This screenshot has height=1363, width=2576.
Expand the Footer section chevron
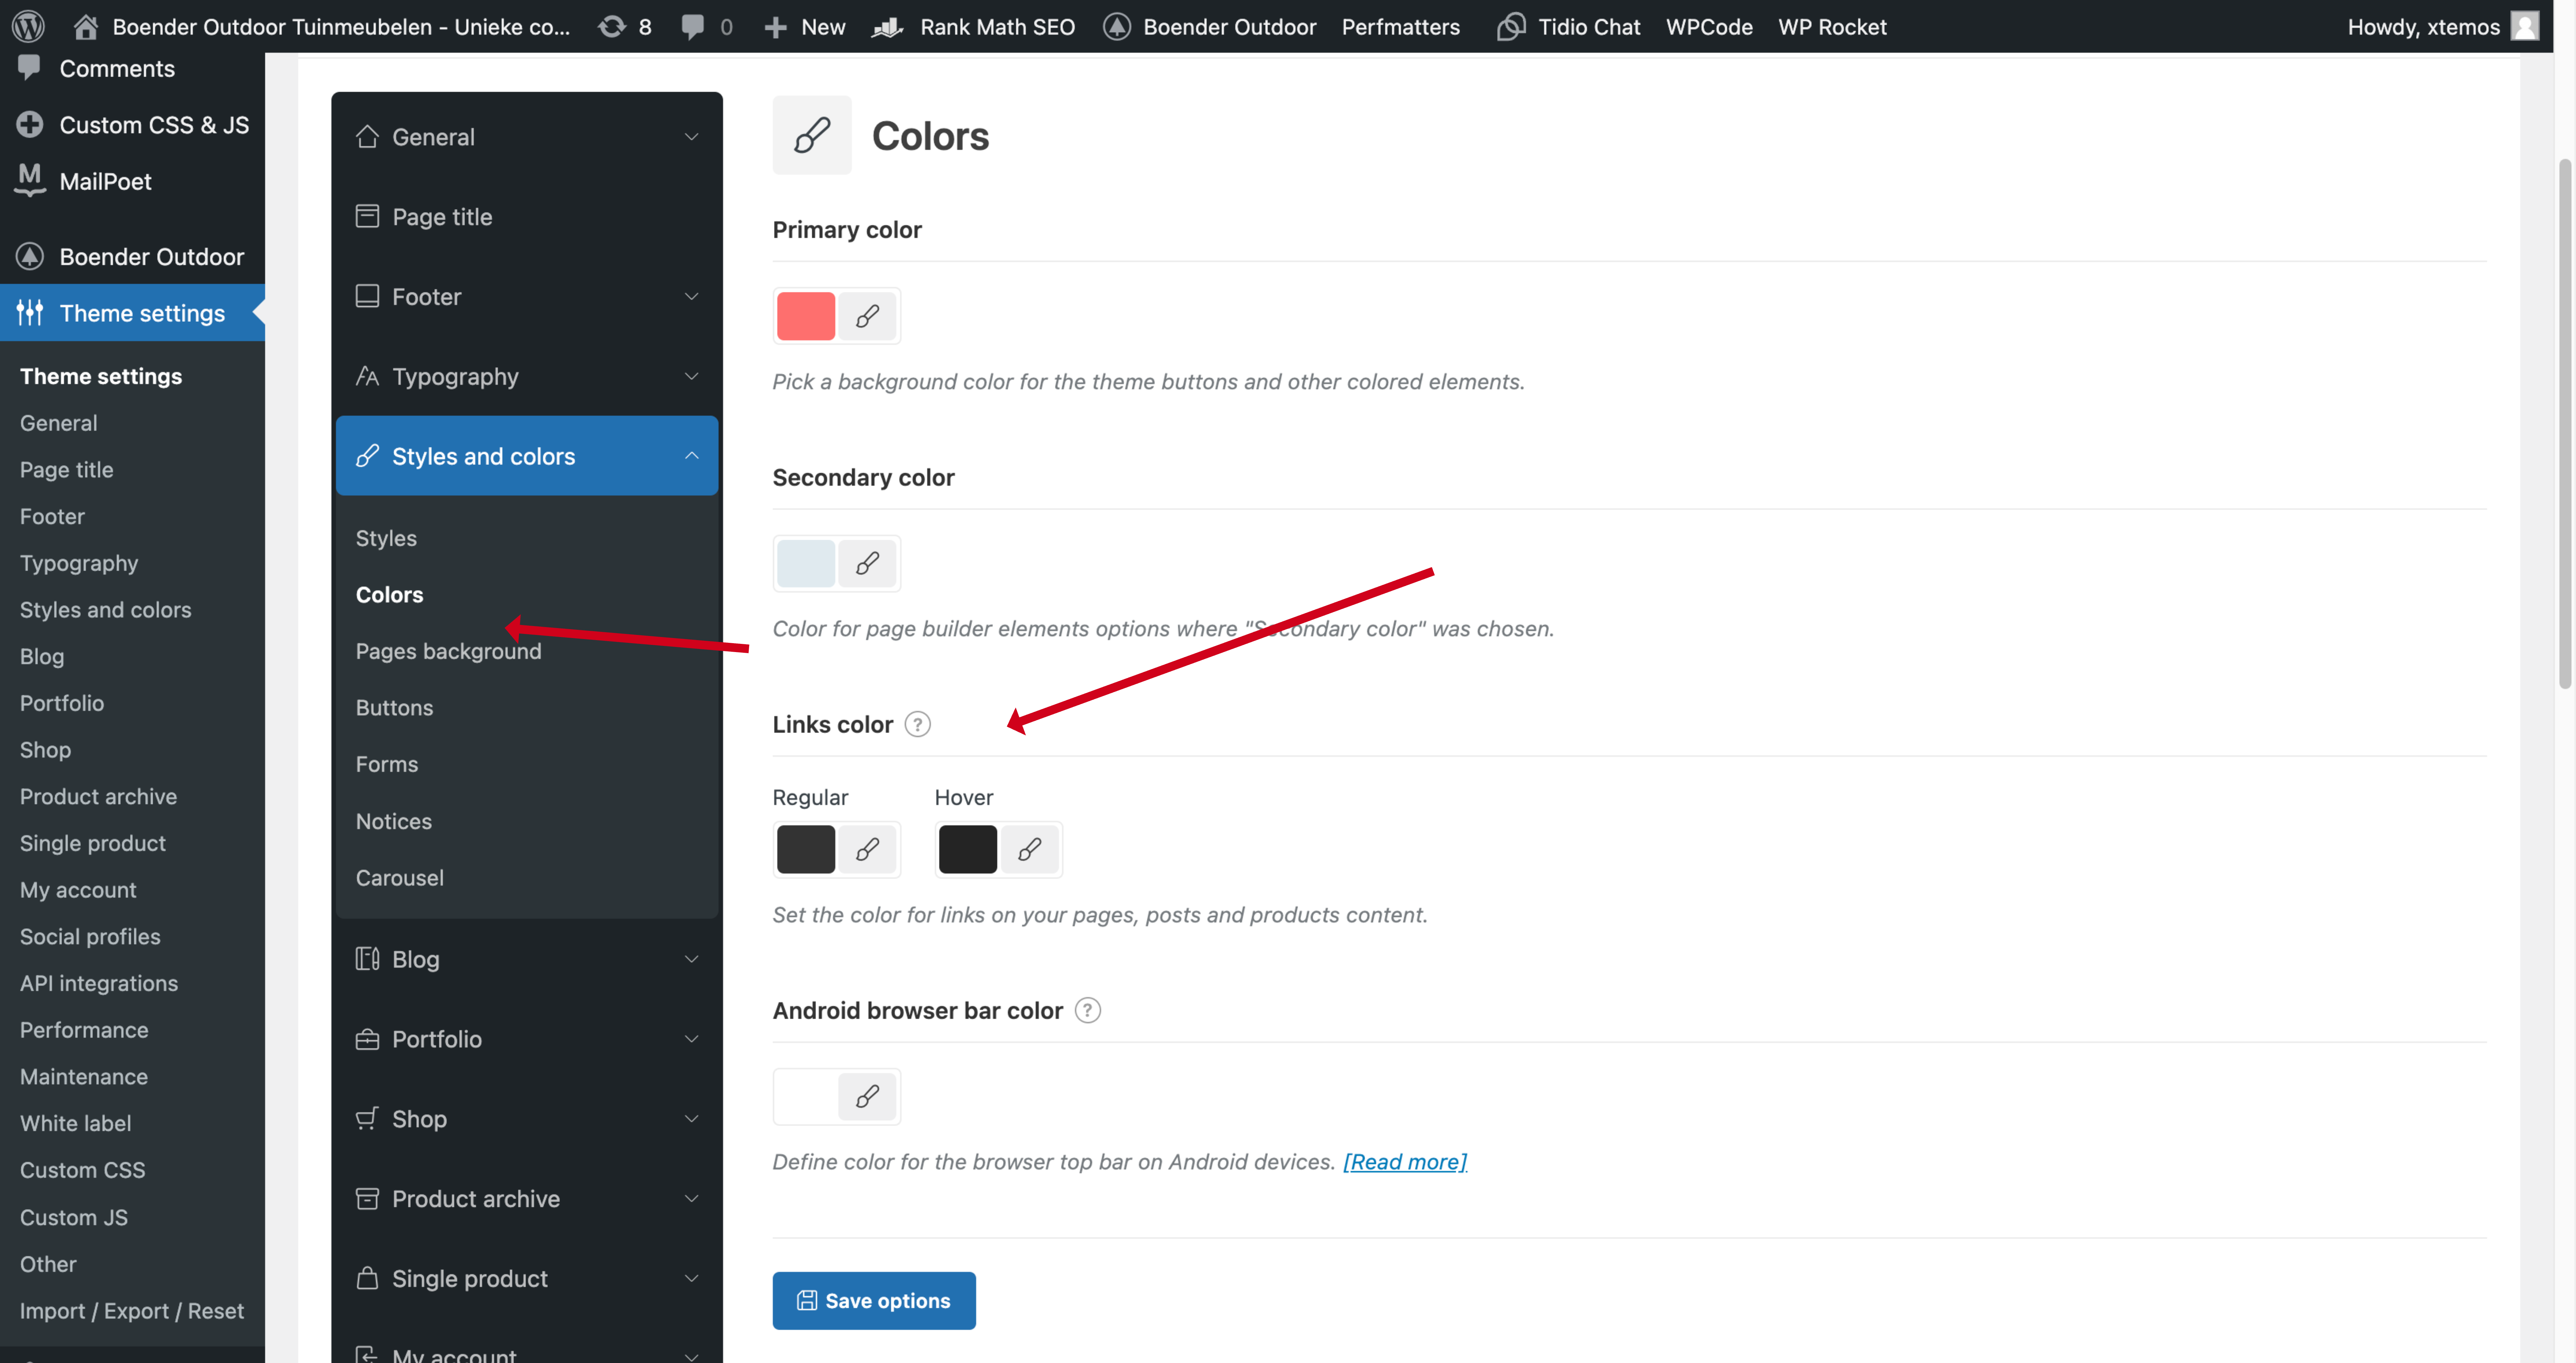coord(691,296)
